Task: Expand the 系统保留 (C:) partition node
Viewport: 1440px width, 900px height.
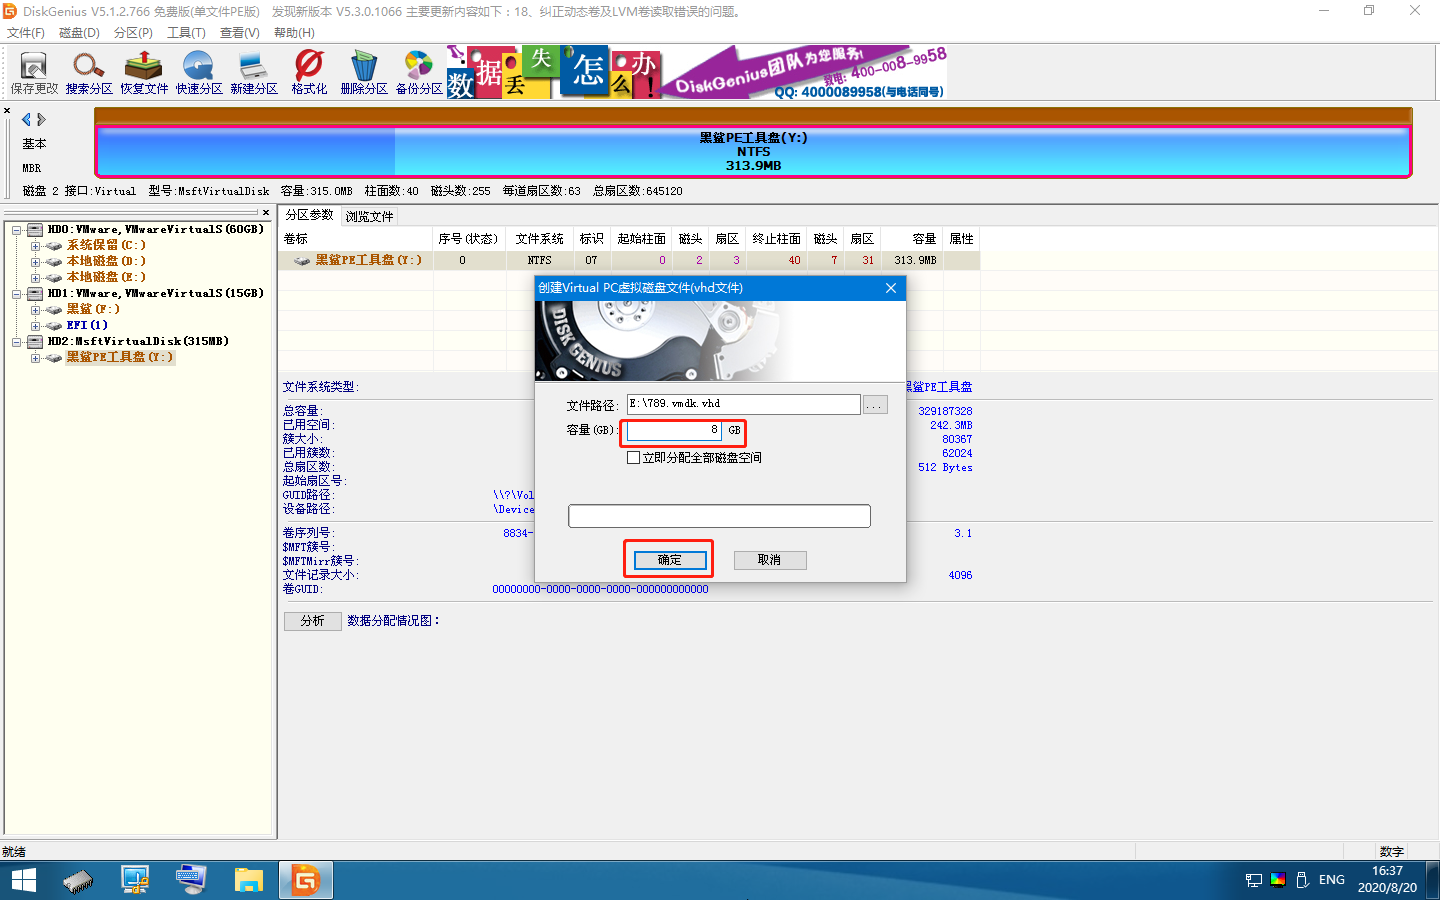Action: pyautogui.click(x=36, y=246)
